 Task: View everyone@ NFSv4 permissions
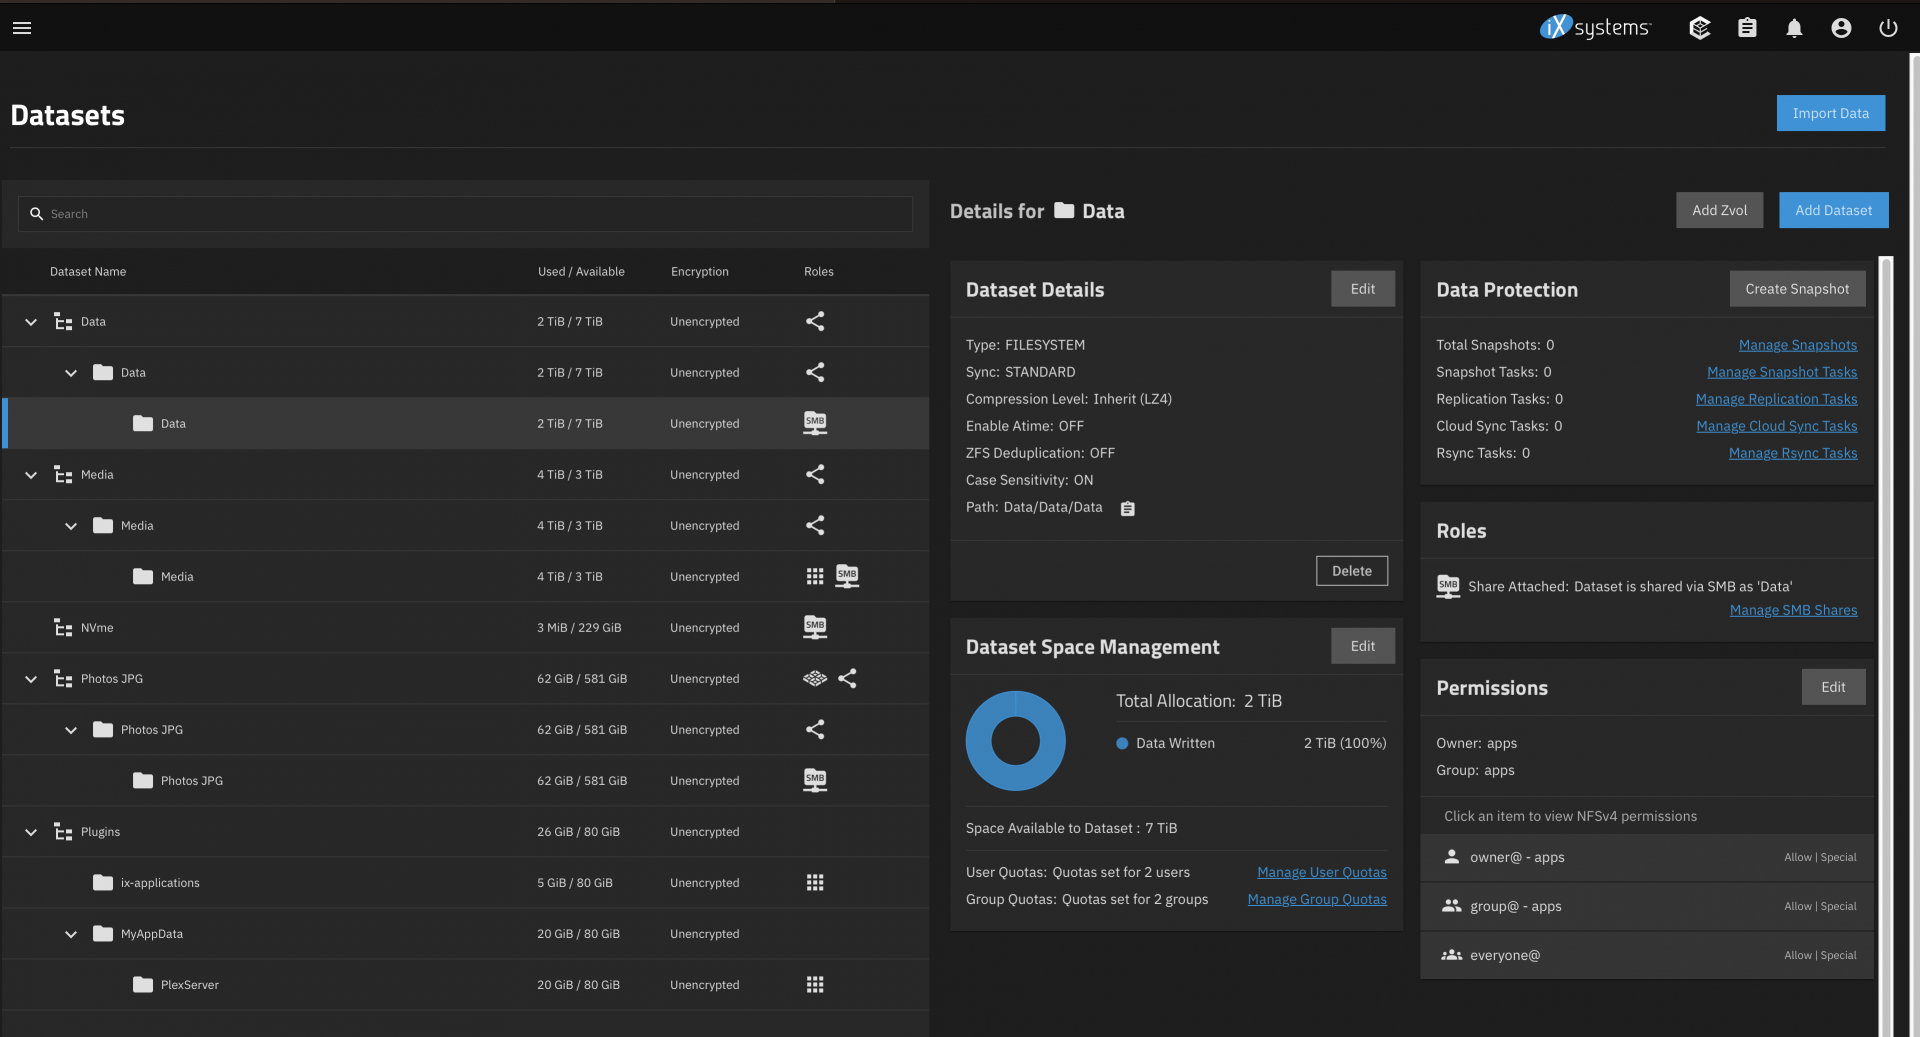point(1646,955)
